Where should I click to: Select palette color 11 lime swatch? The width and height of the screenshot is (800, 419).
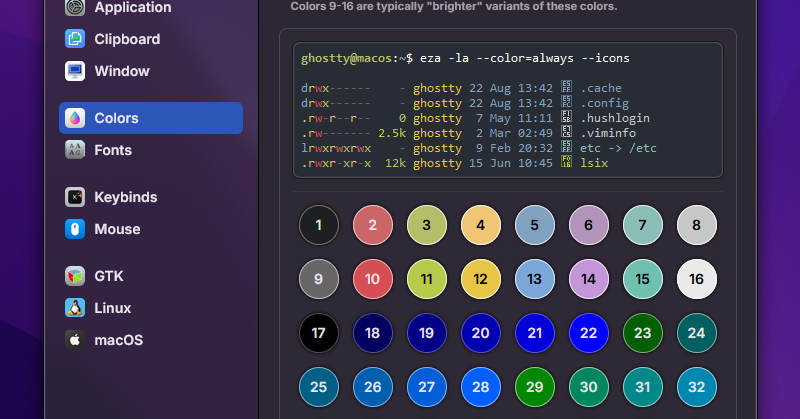pos(427,279)
